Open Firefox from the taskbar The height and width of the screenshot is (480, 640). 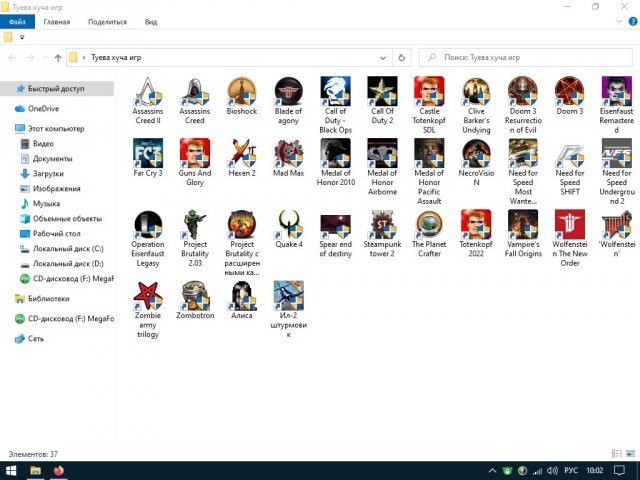tap(59, 471)
